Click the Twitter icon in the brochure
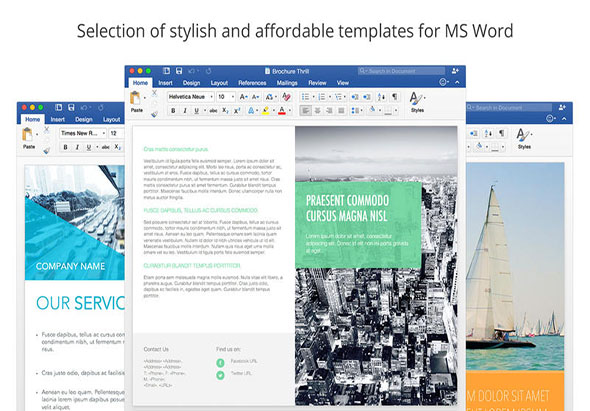Image resolution: width=590 pixels, height=411 pixels. pos(220,375)
